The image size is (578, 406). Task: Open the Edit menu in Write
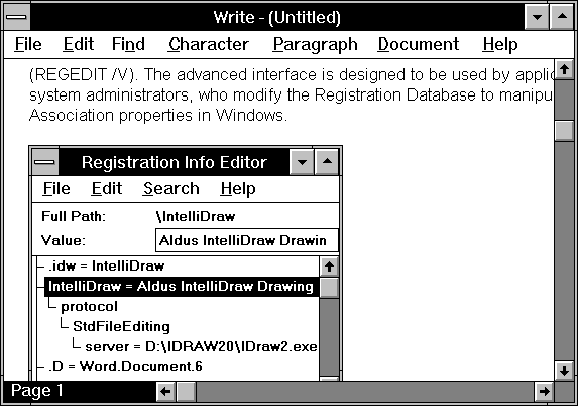(79, 44)
